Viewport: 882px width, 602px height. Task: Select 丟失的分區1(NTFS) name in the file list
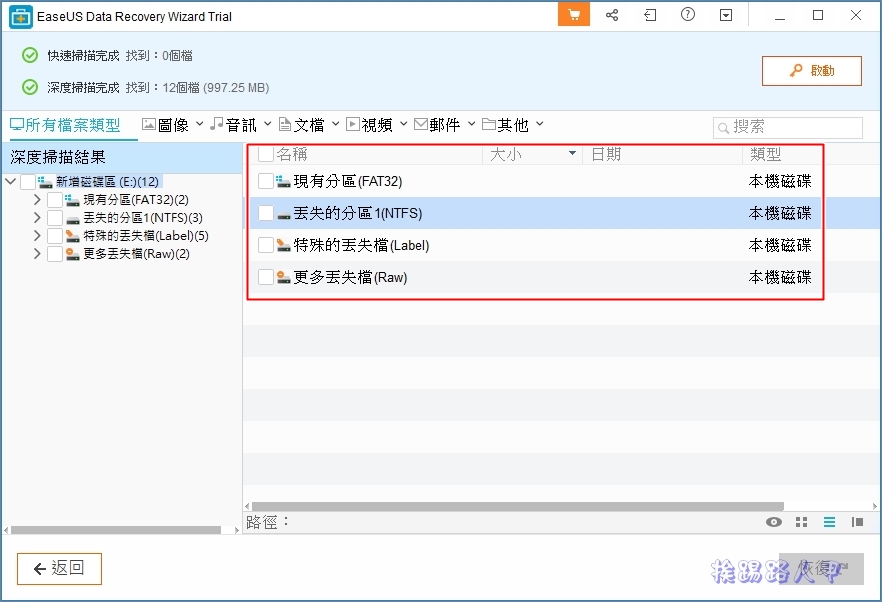point(358,213)
